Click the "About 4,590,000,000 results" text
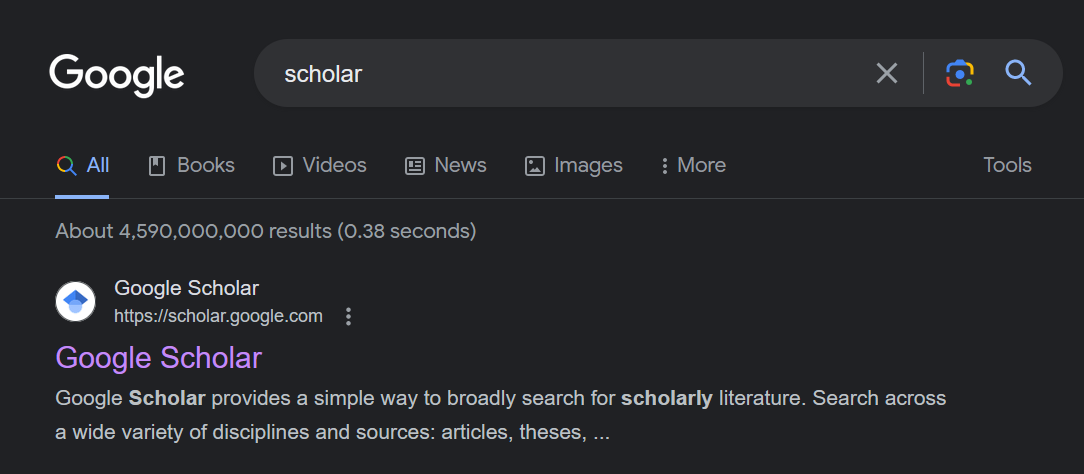The height and width of the screenshot is (474, 1084). click(265, 231)
